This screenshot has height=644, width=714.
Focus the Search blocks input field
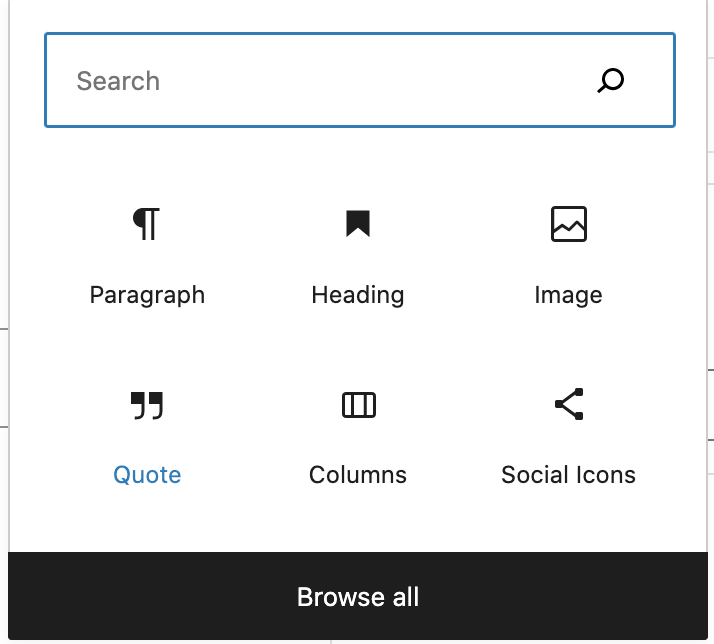coord(330,81)
